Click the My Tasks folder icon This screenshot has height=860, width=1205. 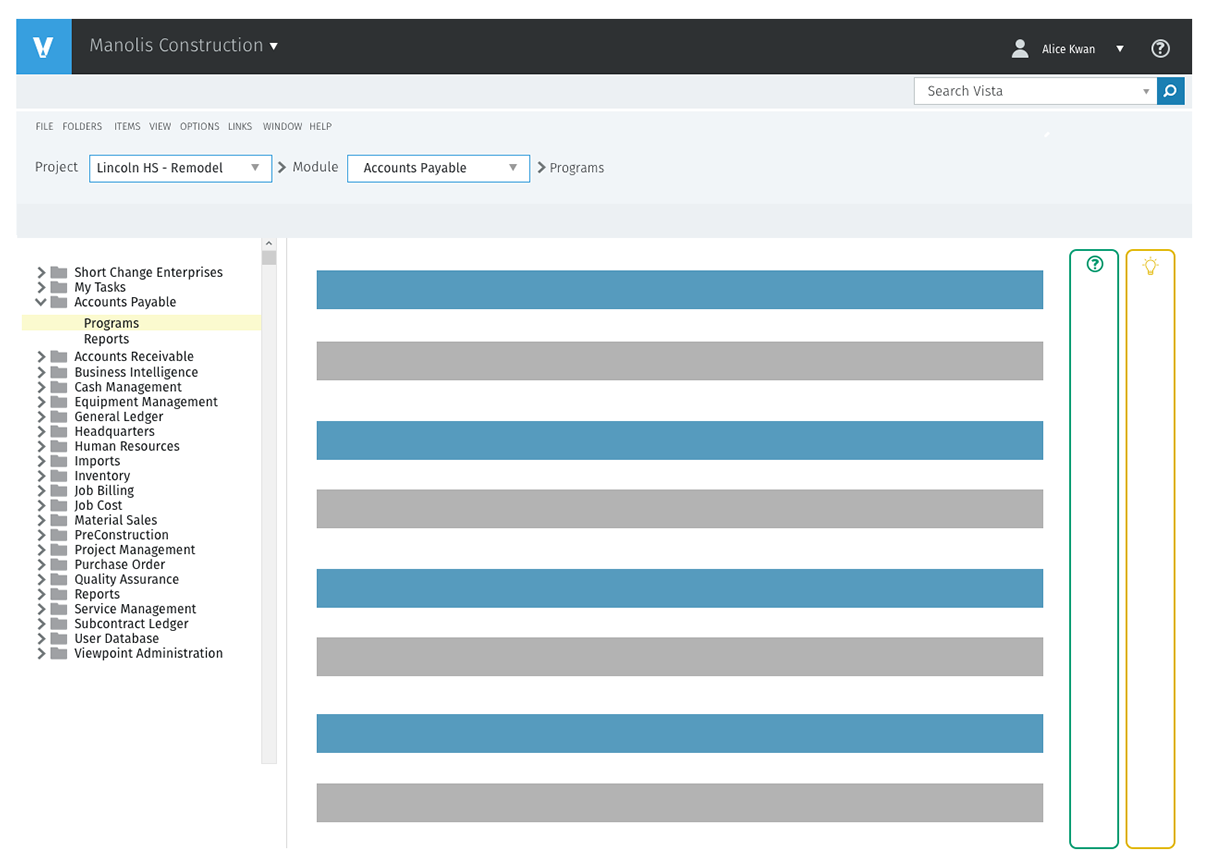(59, 287)
